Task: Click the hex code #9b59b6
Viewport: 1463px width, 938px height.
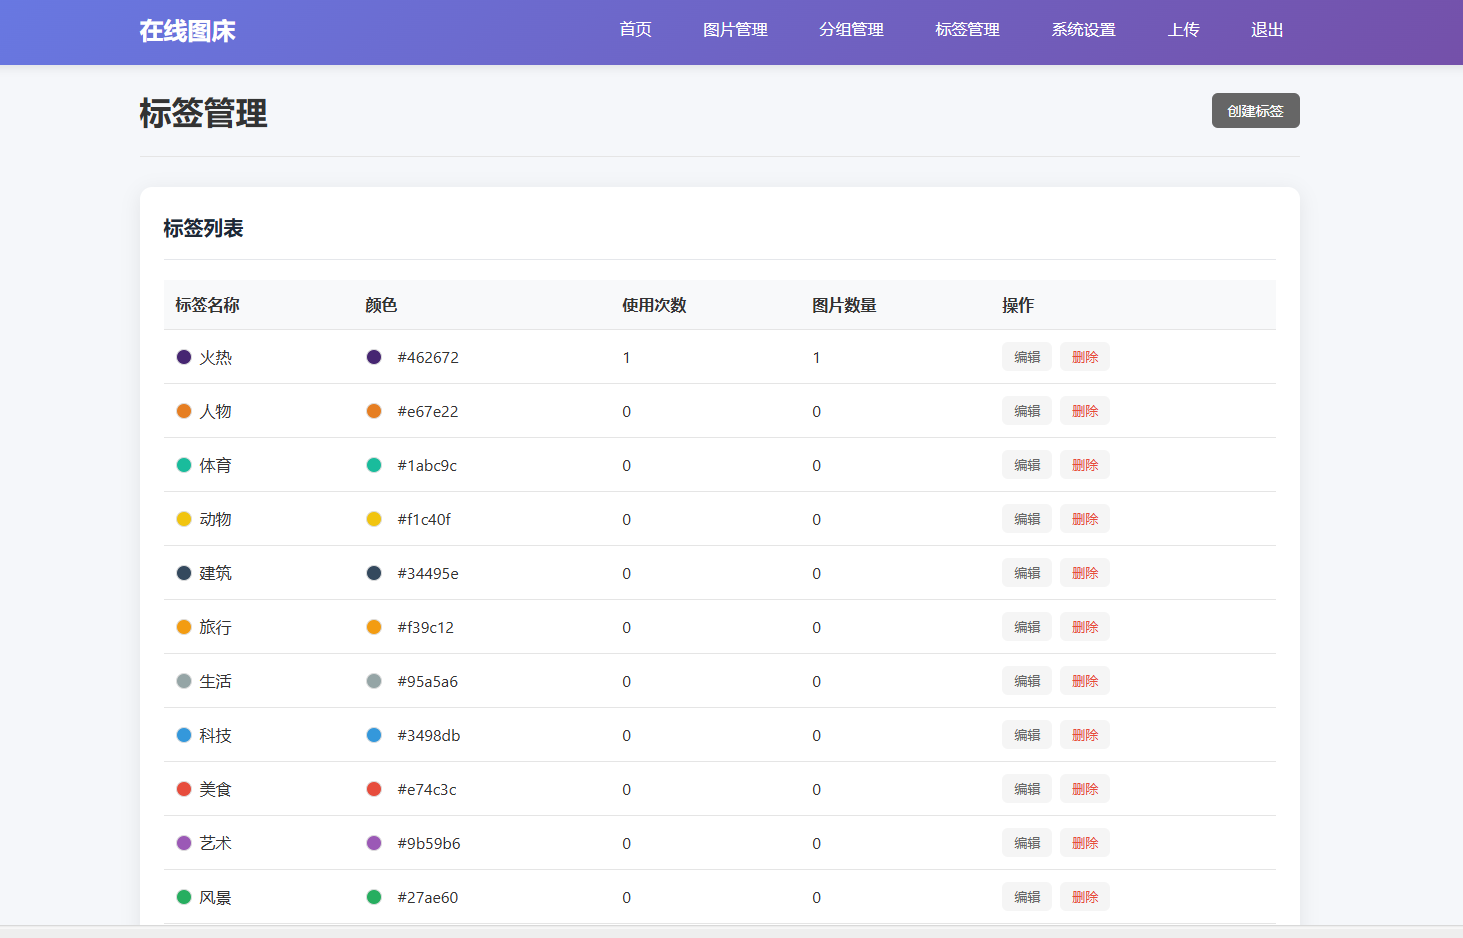Action: tap(429, 843)
